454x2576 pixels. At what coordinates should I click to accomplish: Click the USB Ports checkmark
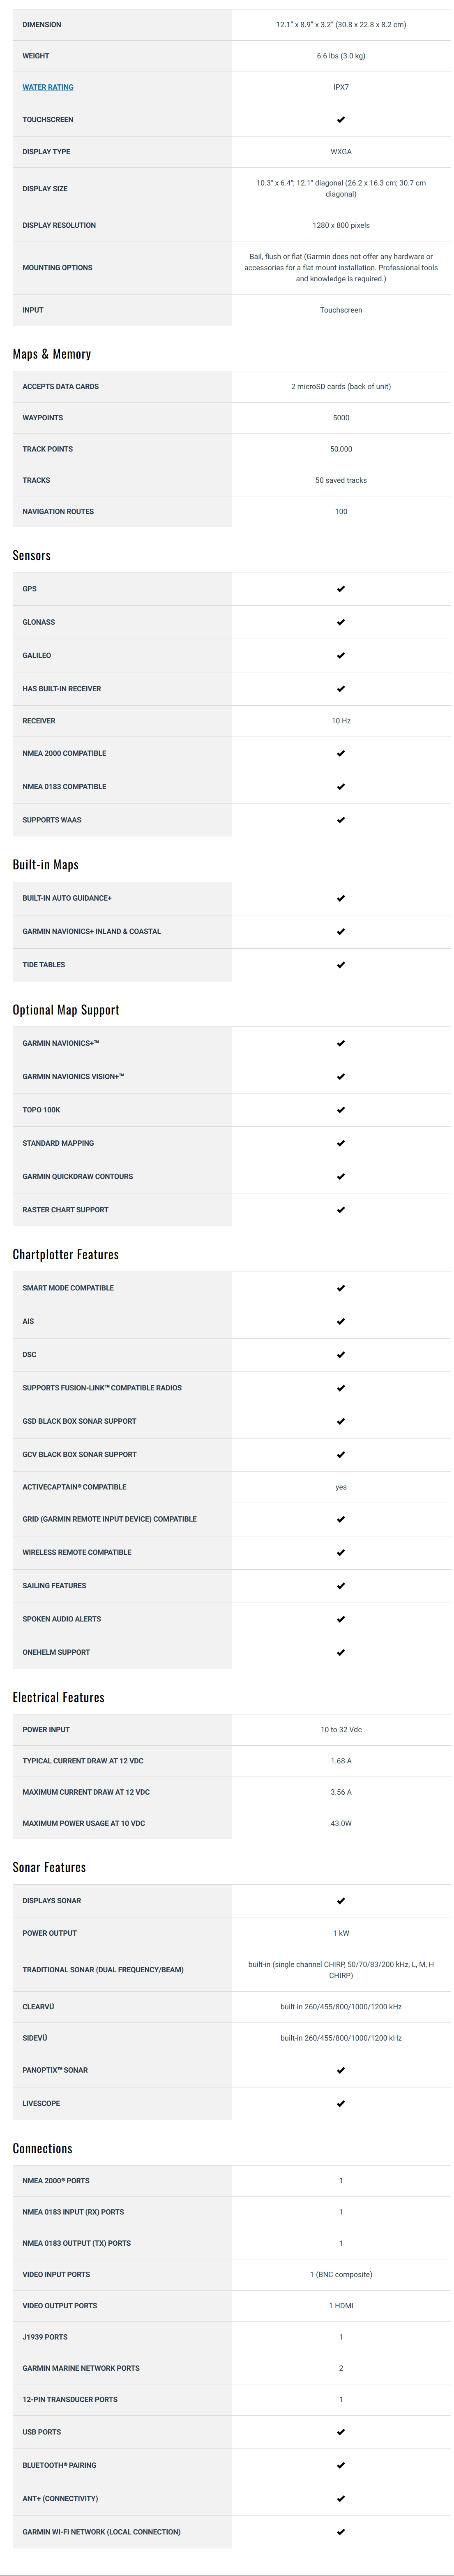tap(341, 2432)
